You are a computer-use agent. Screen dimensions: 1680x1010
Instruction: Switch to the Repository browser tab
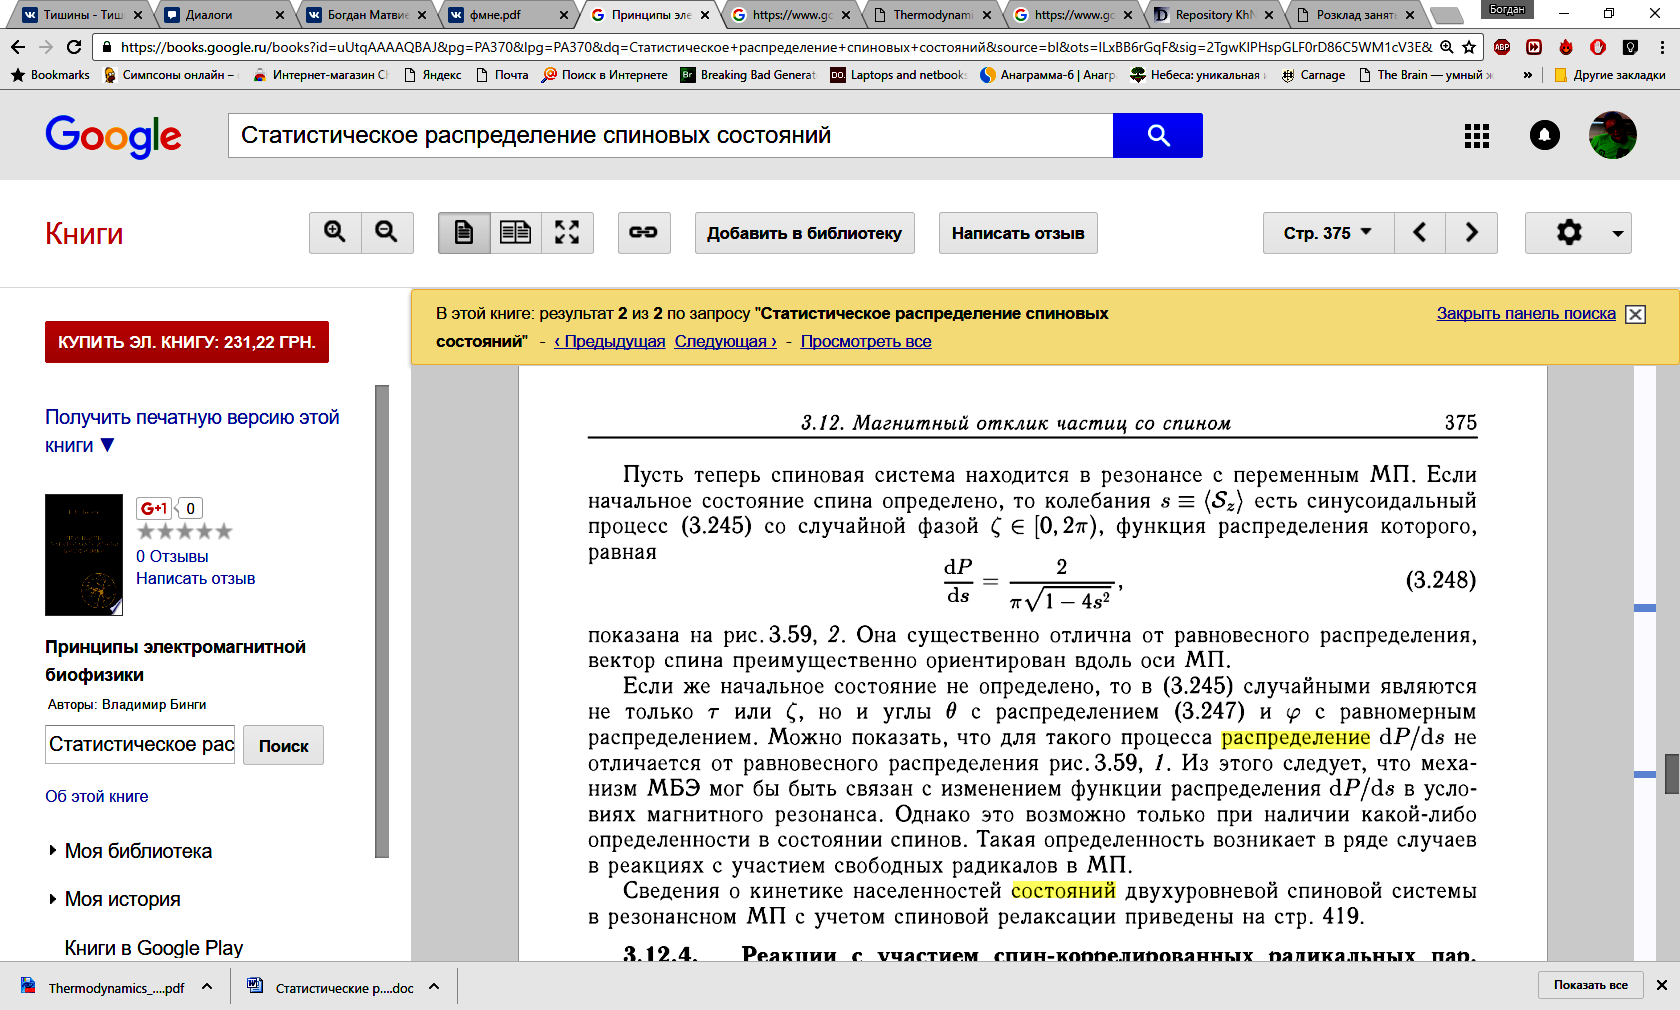1213,15
